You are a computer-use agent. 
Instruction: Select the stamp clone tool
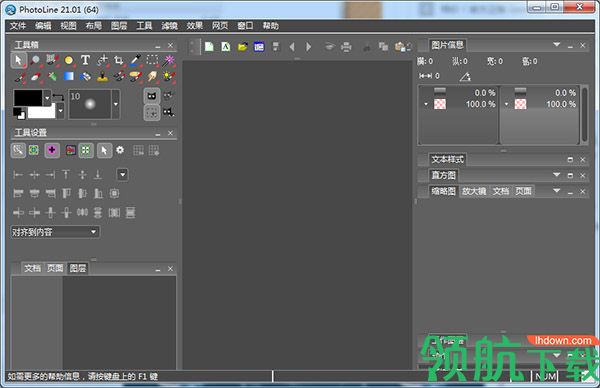[102, 77]
